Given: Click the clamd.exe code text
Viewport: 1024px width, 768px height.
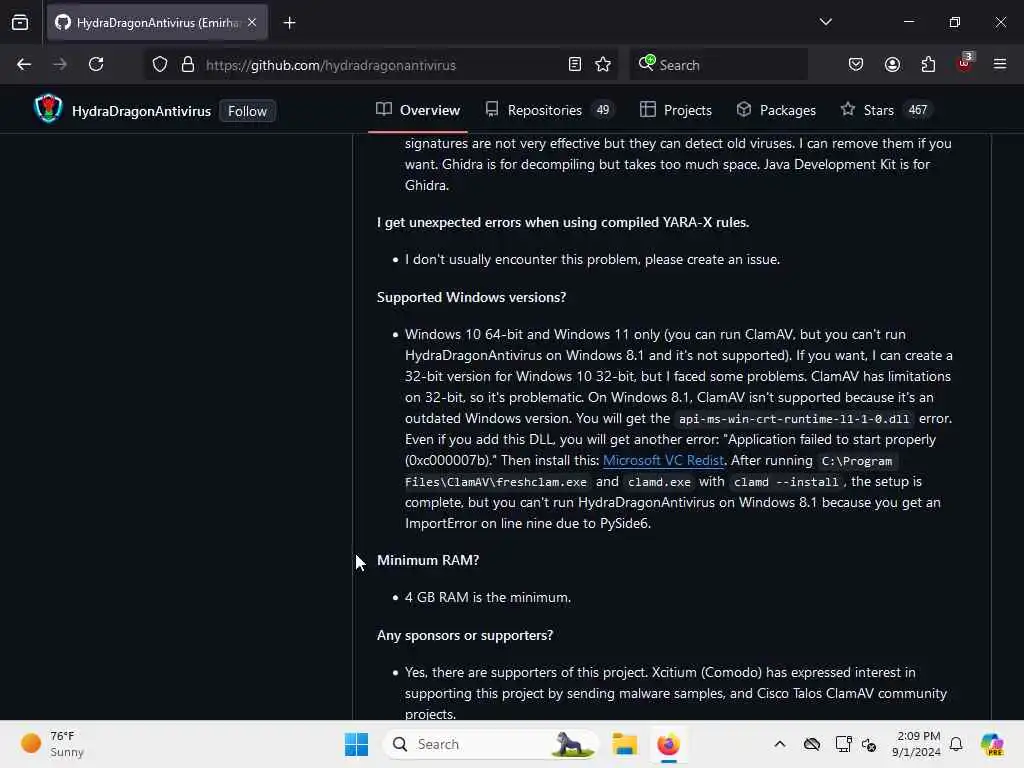Looking at the screenshot, I should point(659,482).
